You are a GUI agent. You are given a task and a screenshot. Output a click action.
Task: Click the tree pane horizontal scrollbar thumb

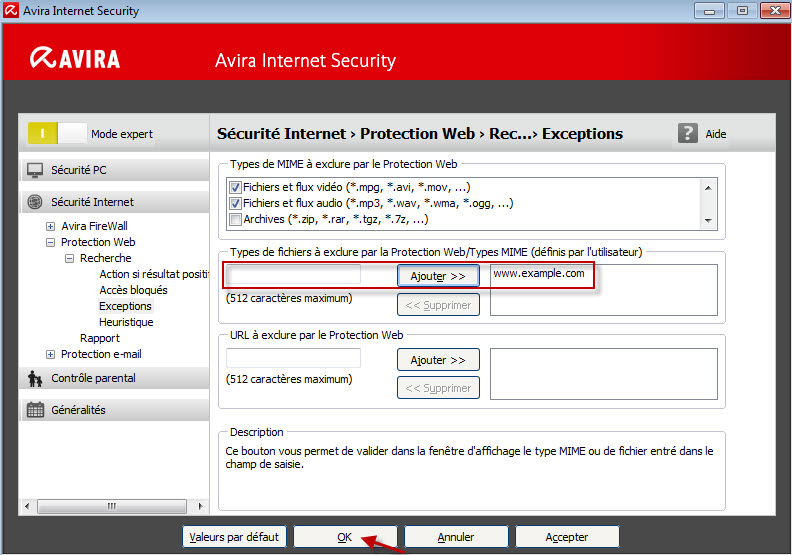[x=112, y=506]
